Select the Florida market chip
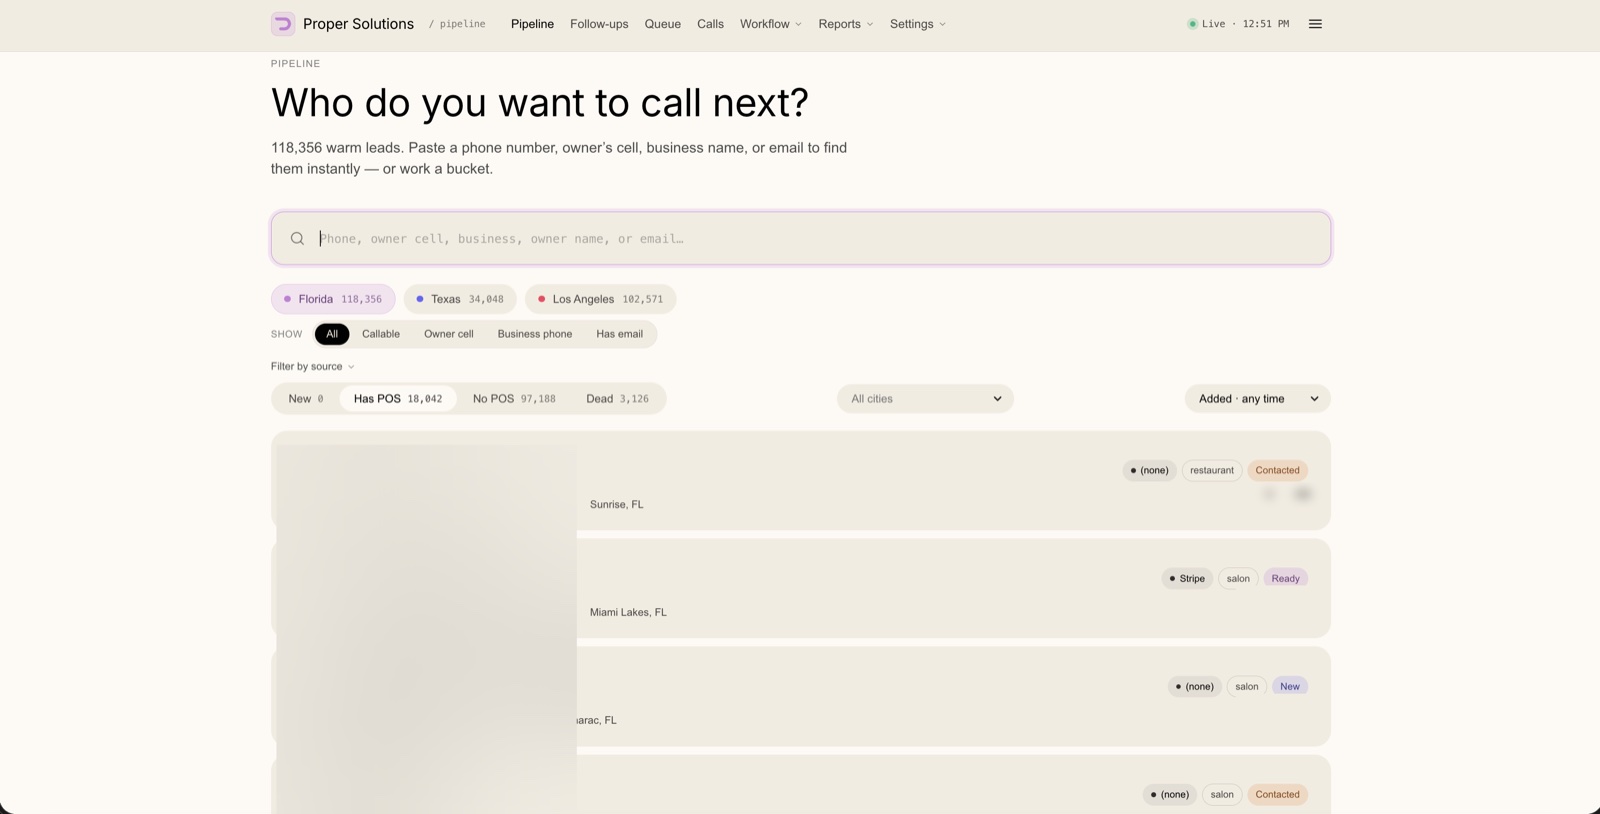 tap(333, 299)
